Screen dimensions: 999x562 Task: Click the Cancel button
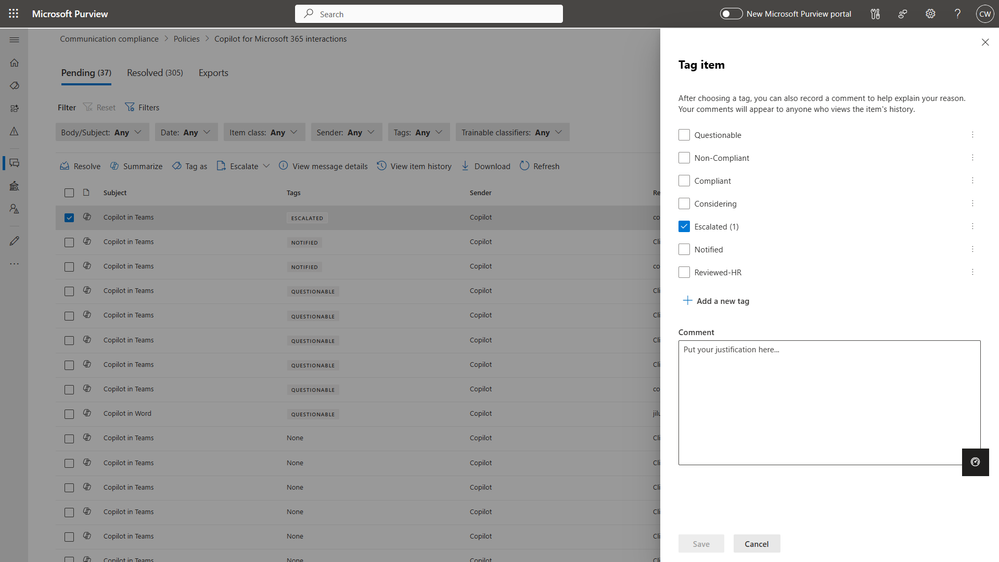click(x=756, y=544)
